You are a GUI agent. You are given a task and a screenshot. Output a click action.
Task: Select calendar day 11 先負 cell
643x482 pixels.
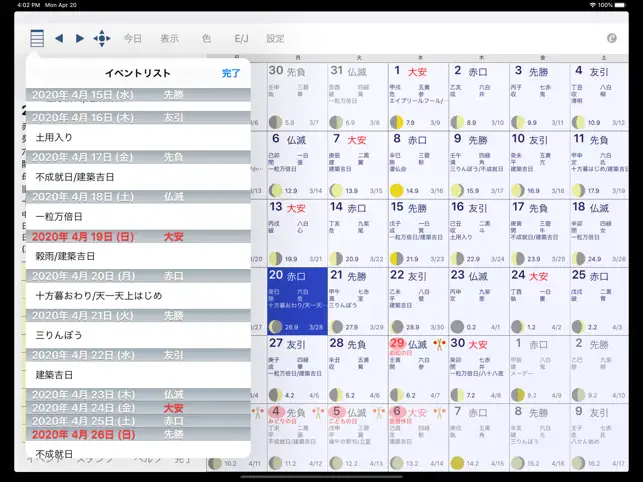pos(600,165)
